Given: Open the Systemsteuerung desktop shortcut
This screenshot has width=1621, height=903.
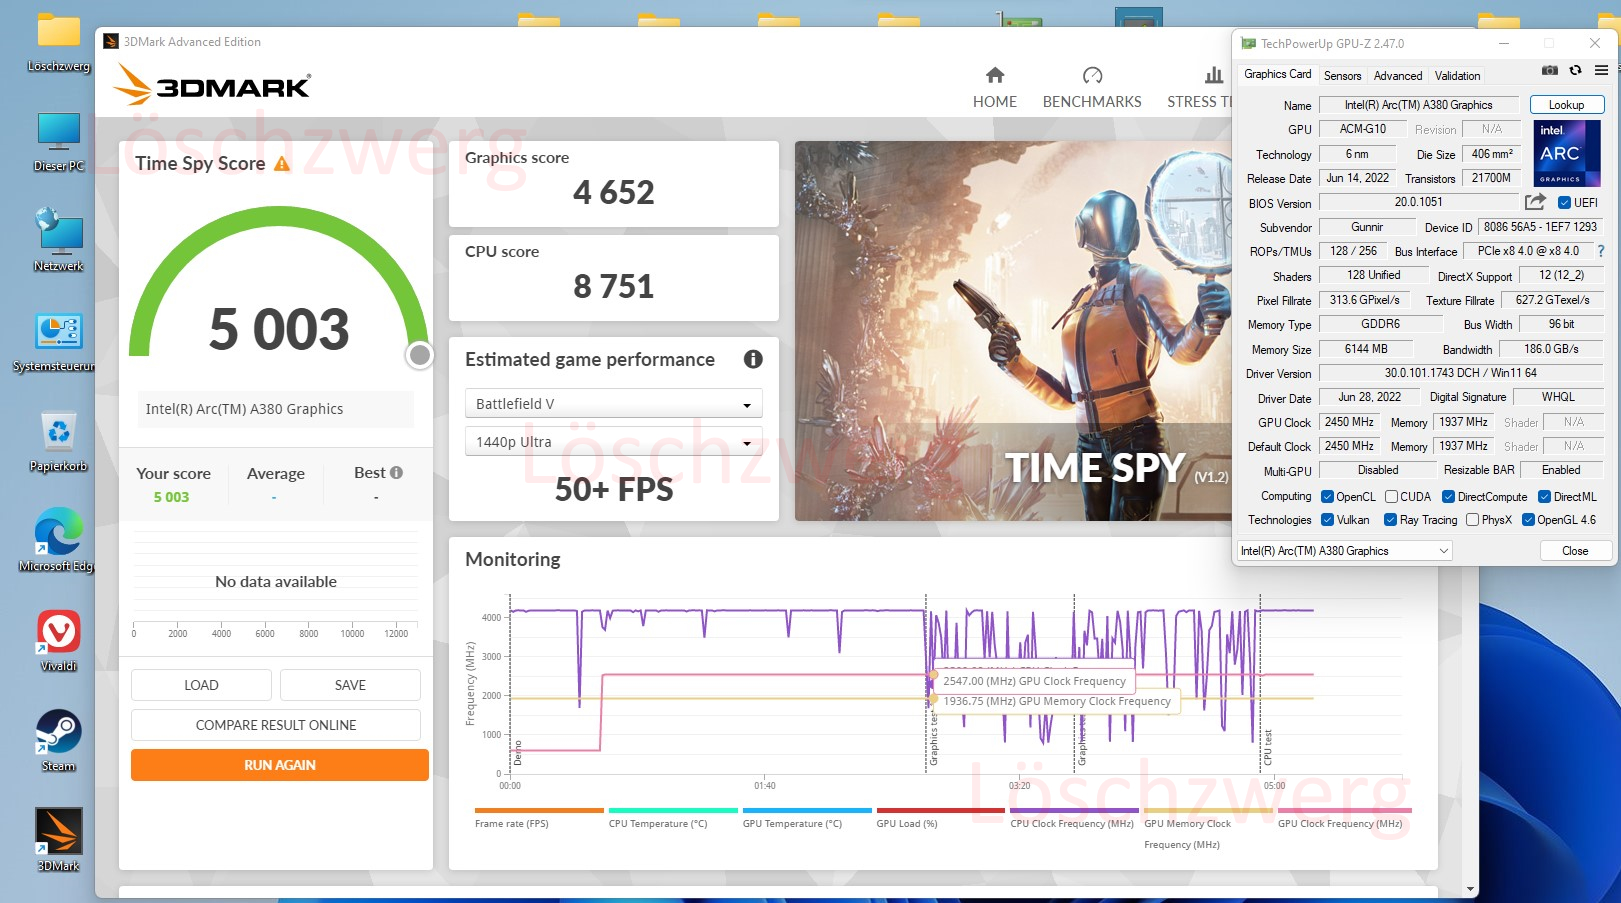Looking at the screenshot, I should pyautogui.click(x=58, y=341).
